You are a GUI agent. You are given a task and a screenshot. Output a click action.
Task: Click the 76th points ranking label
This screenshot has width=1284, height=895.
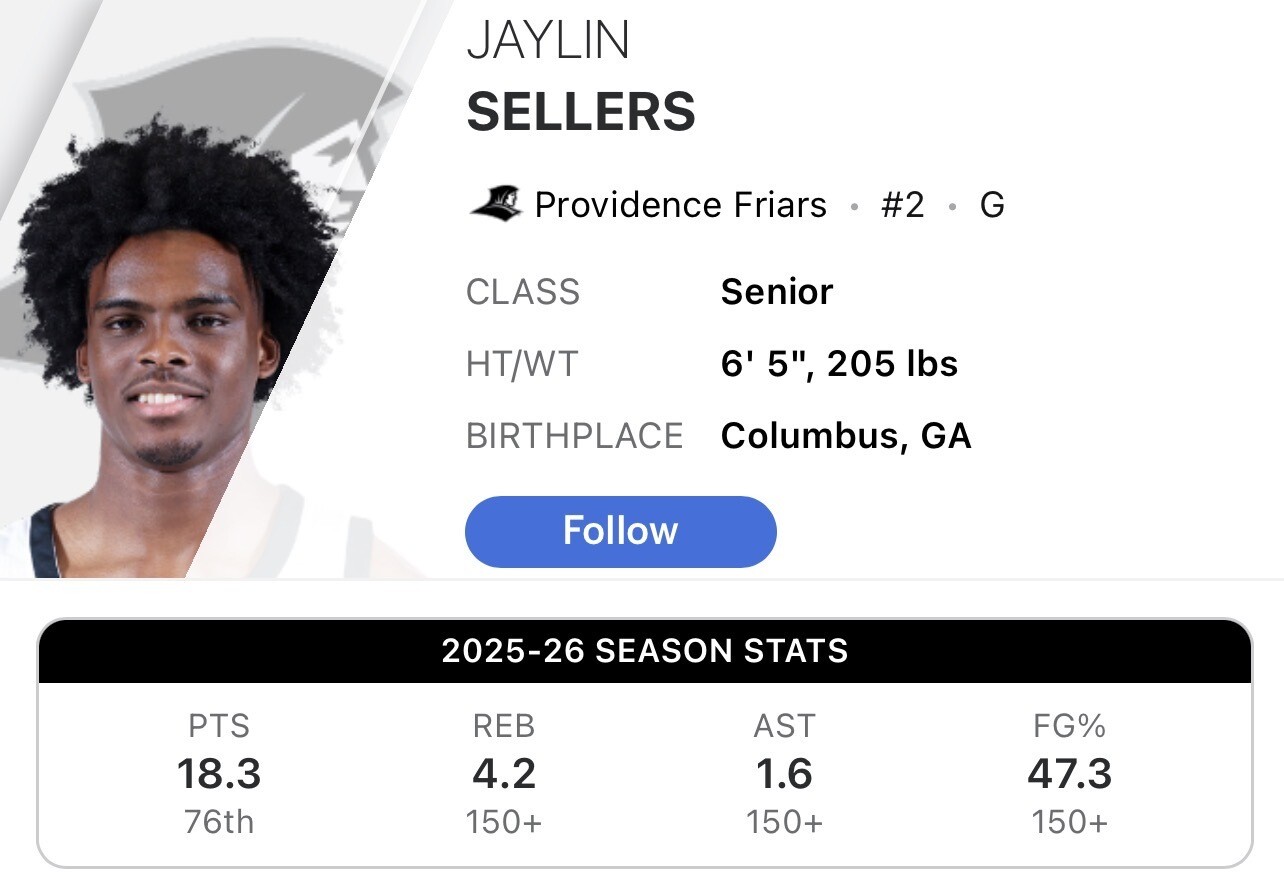tap(219, 822)
